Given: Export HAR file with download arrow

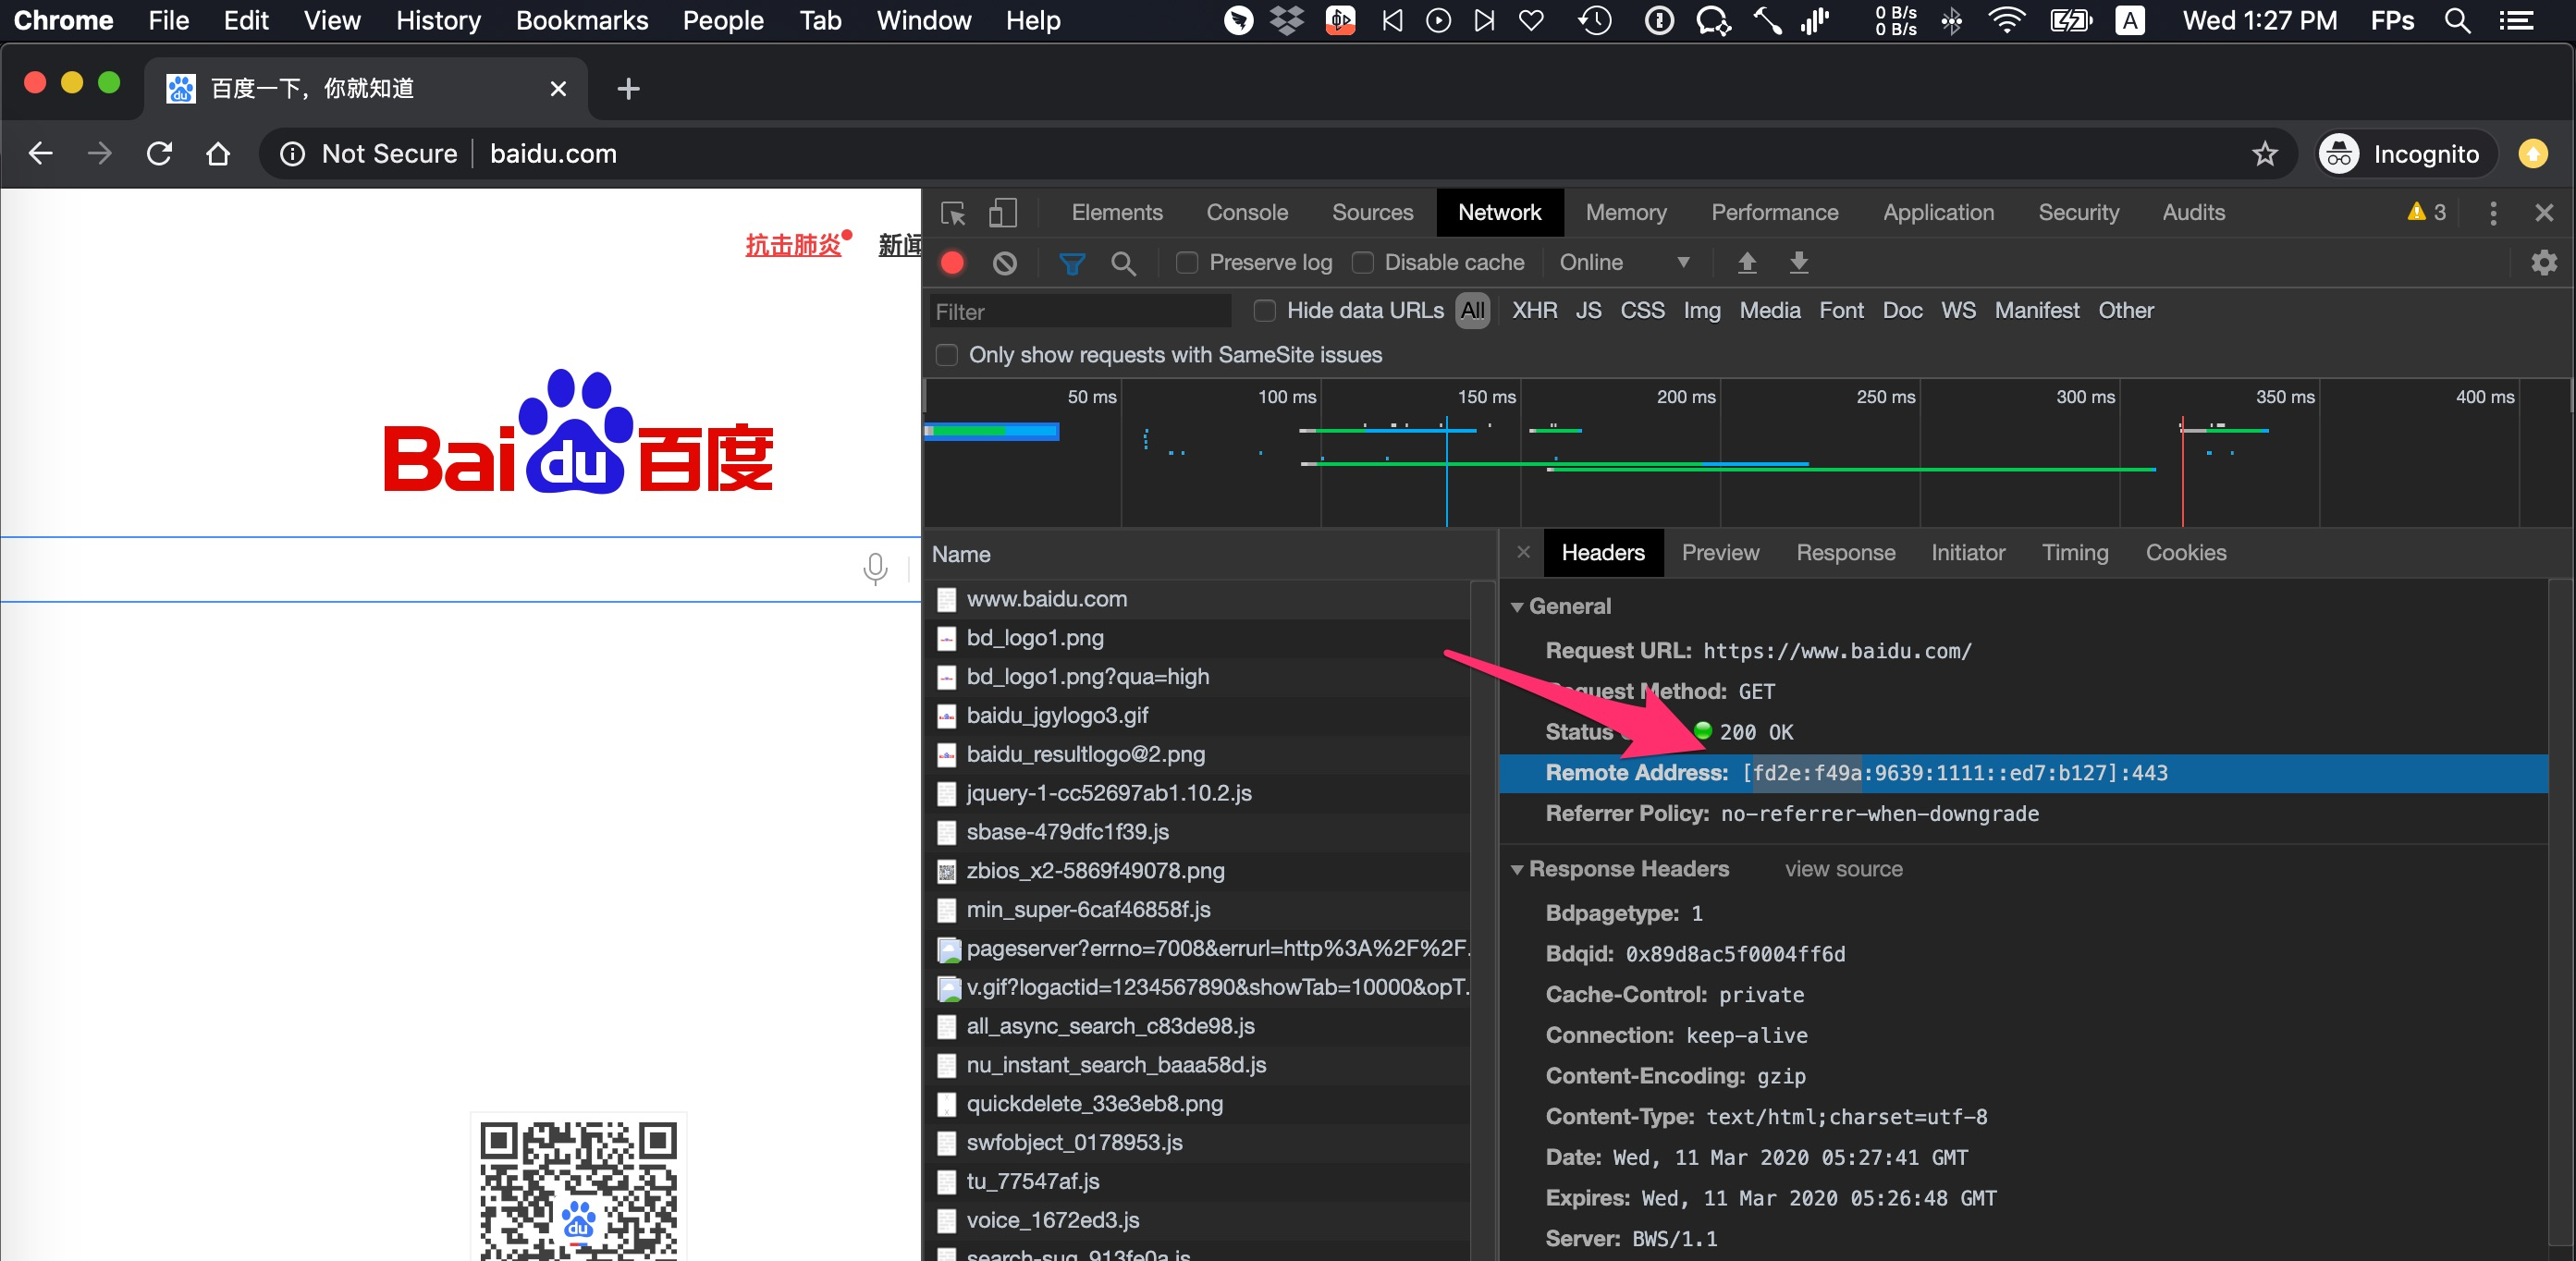Looking at the screenshot, I should [1798, 263].
